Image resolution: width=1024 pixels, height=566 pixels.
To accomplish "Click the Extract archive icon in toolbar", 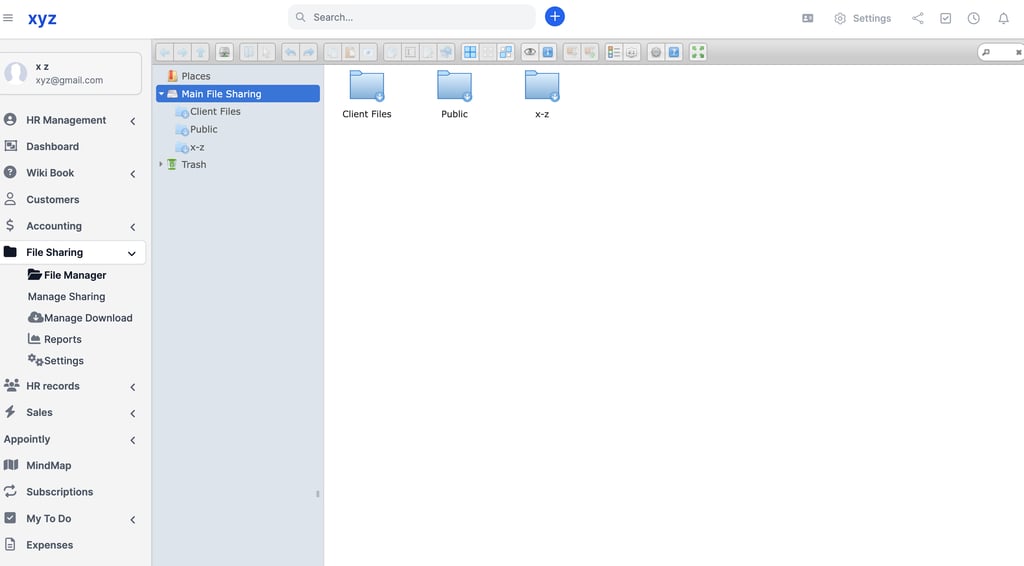I will point(571,52).
